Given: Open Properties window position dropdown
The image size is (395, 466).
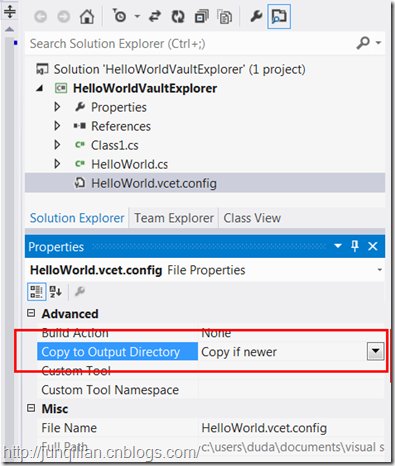Looking at the screenshot, I should [x=338, y=246].
